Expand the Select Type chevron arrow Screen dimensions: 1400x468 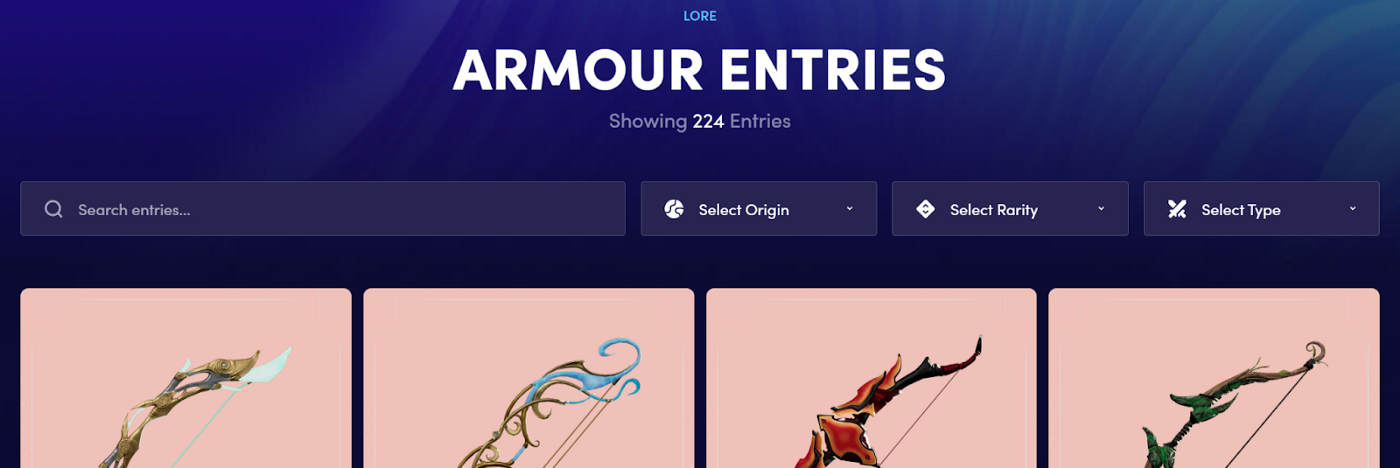click(x=1352, y=208)
